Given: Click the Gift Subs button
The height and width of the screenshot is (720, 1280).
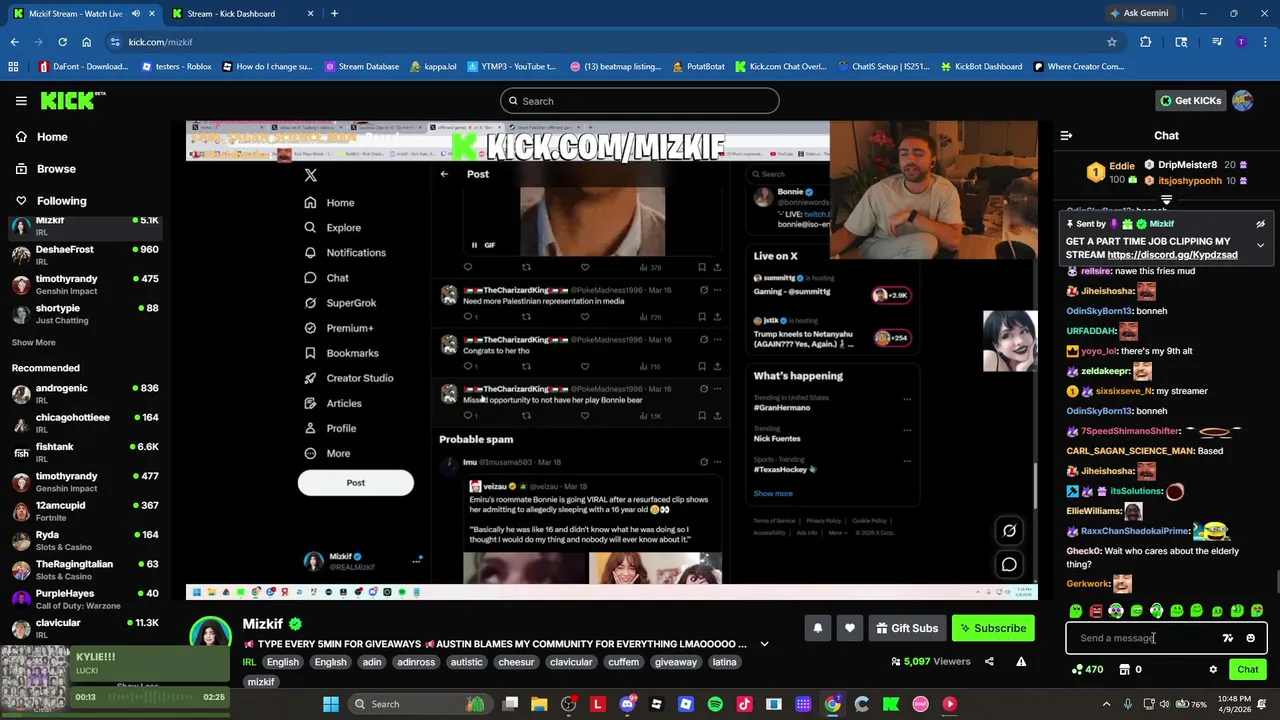Looking at the screenshot, I should (x=907, y=628).
